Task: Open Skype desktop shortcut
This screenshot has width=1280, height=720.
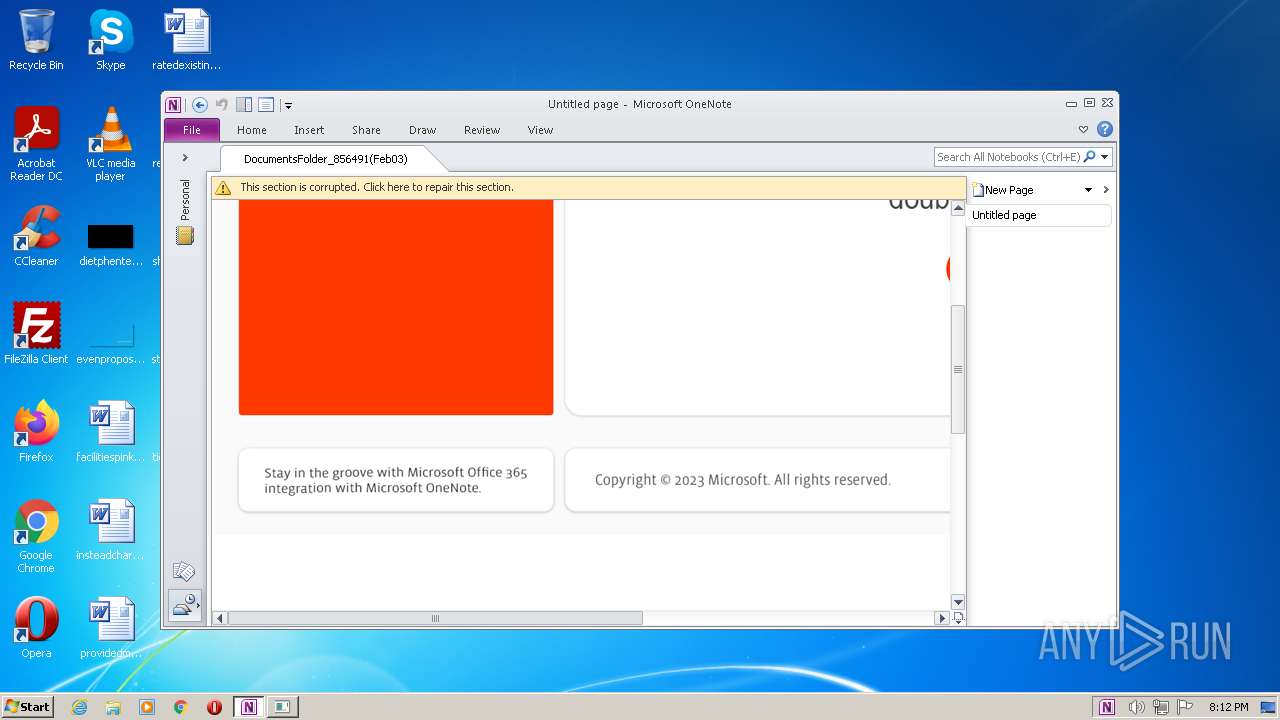Action: [110, 40]
